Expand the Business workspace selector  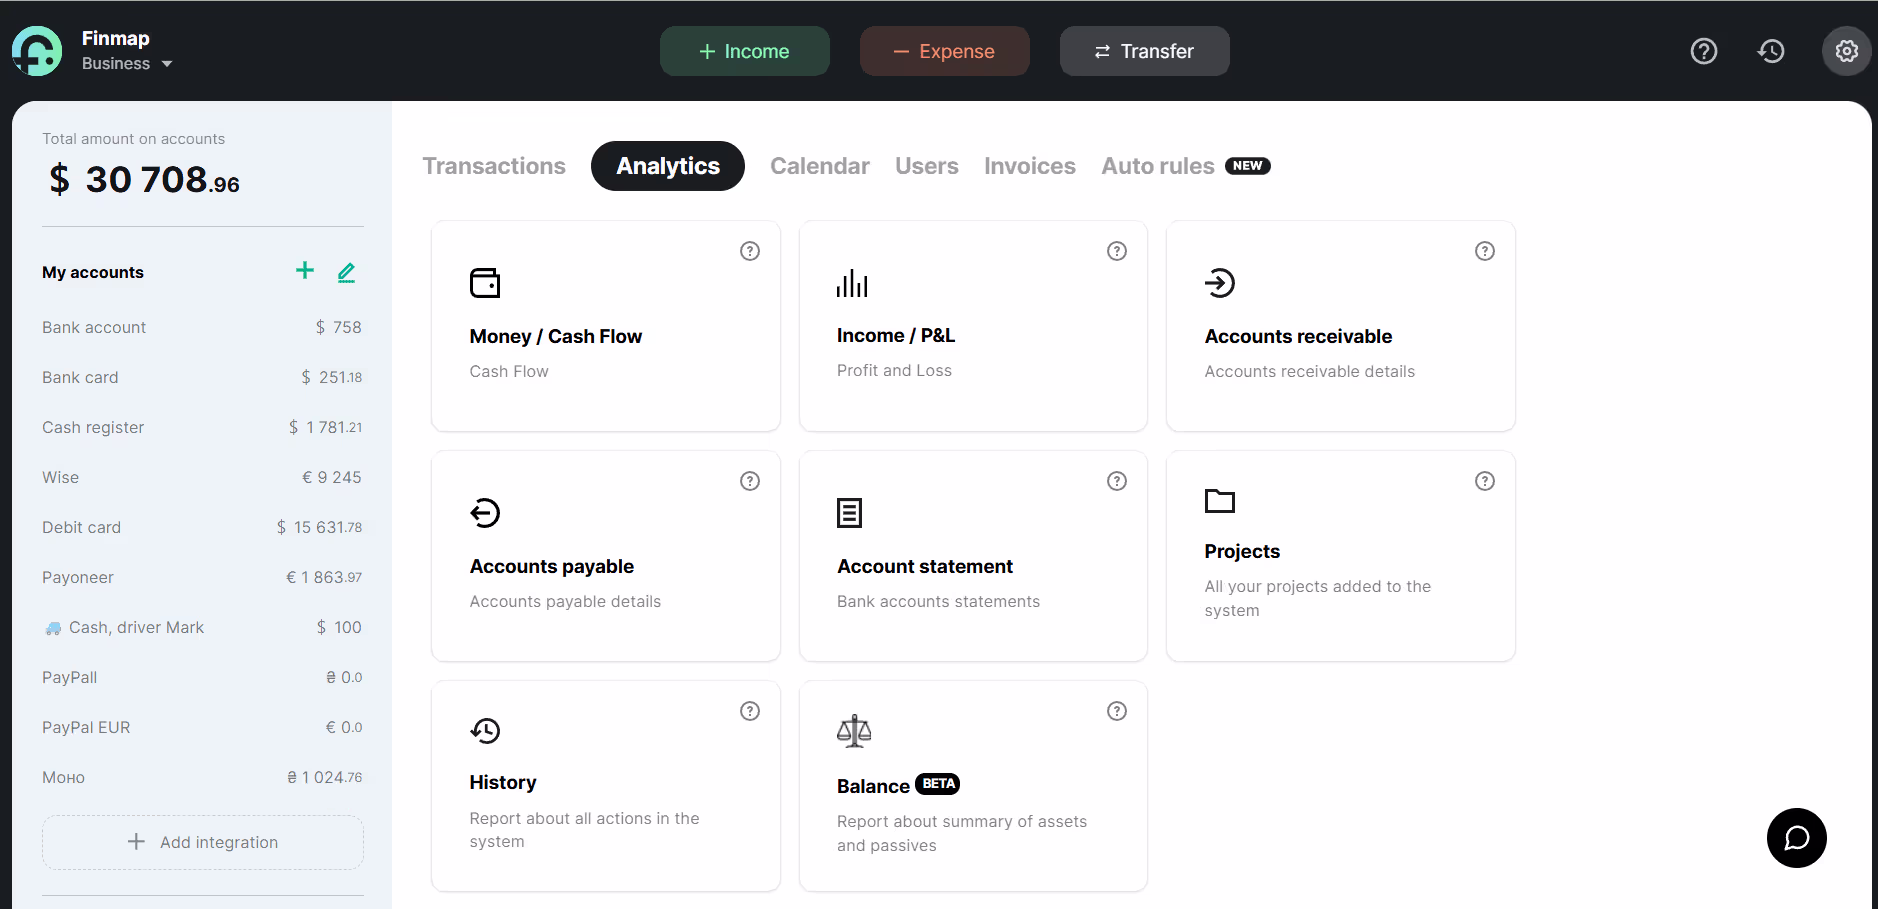[x=127, y=63]
